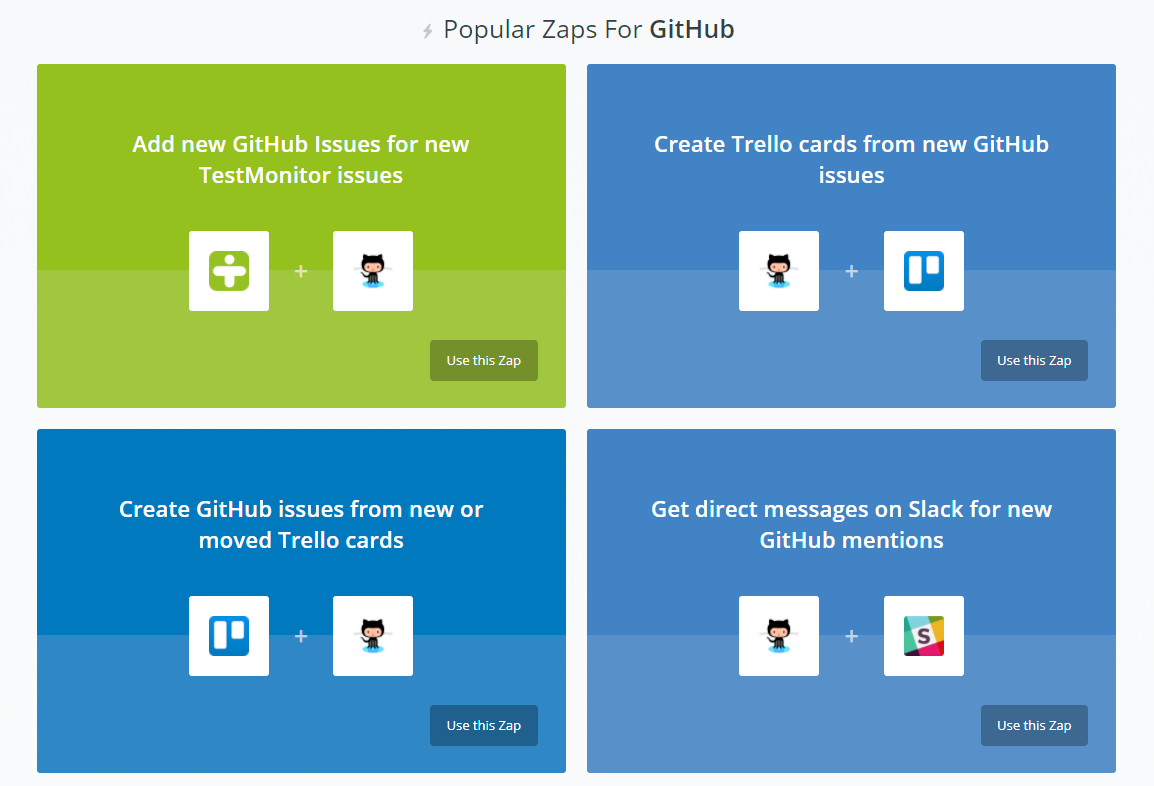This screenshot has height=786, width=1154.
Task: Open 'Add new GitHub Issues for new TestMonitor issues' title
Action: 301,160
